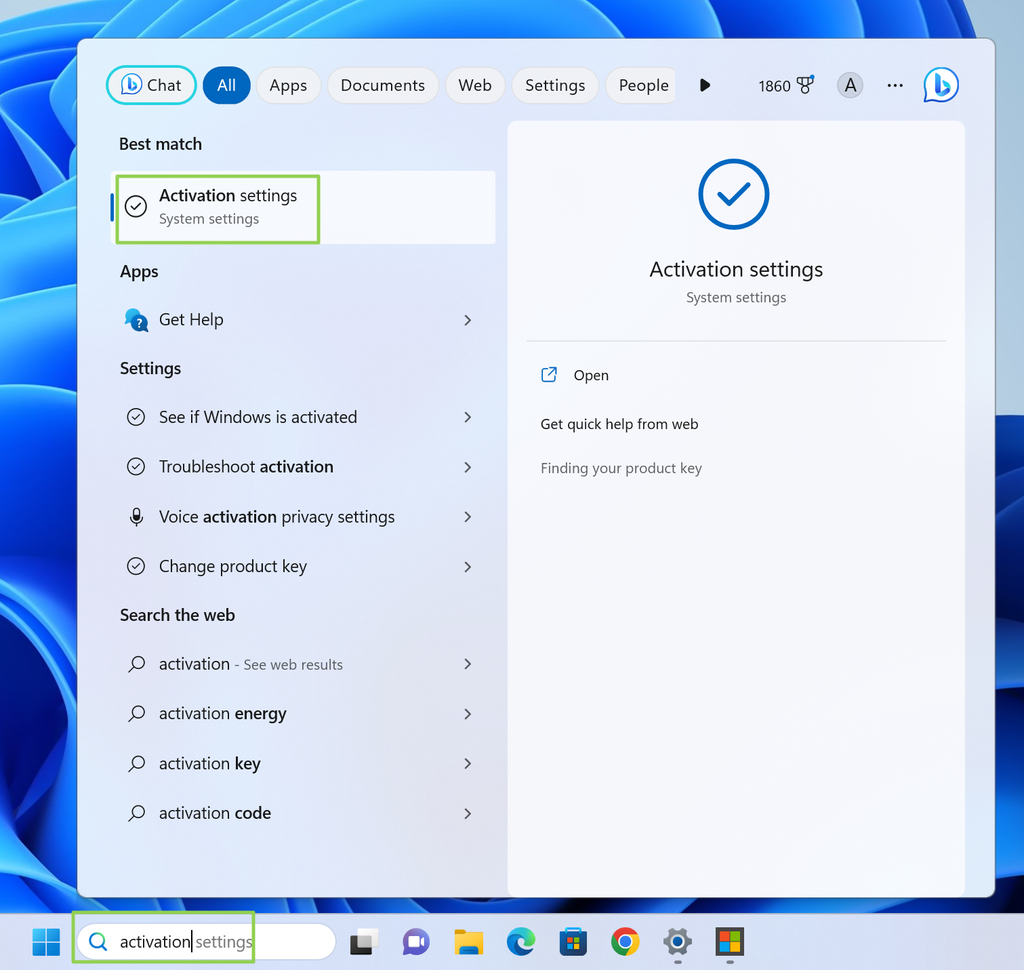Switch to the Apps search filter
Viewport: 1024px width, 970px height.
coord(288,85)
